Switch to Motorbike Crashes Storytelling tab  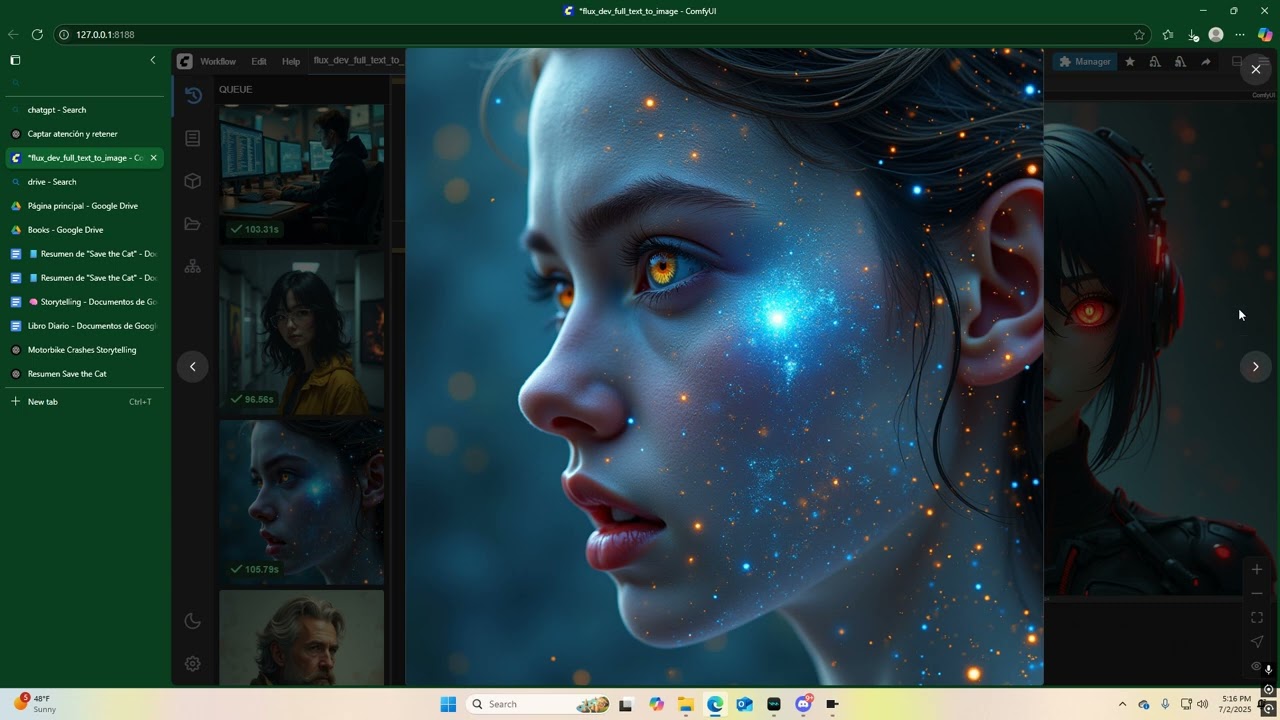84,350
